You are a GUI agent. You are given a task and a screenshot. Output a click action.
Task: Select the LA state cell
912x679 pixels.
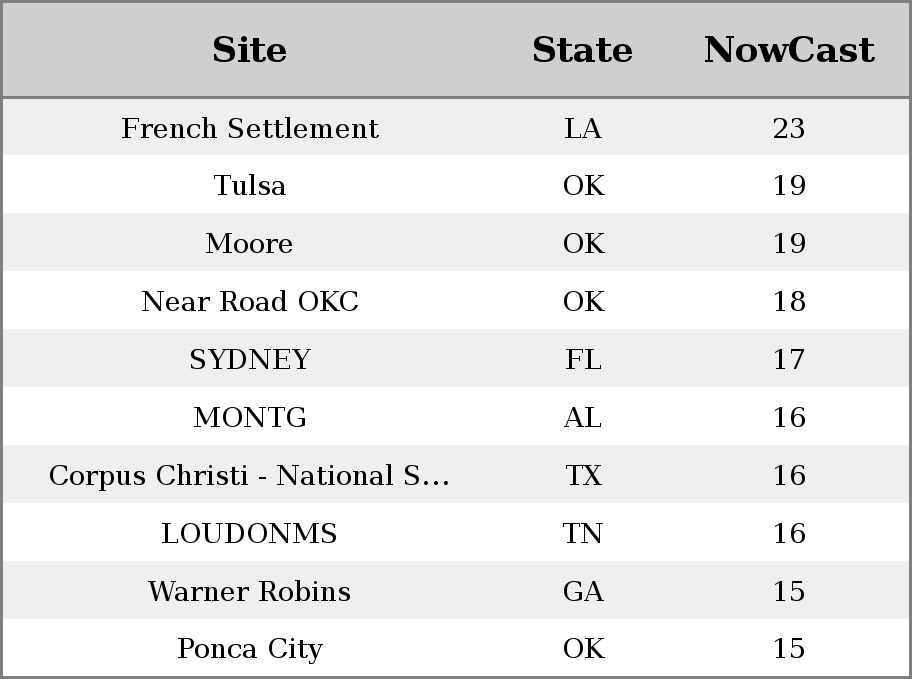[583, 128]
